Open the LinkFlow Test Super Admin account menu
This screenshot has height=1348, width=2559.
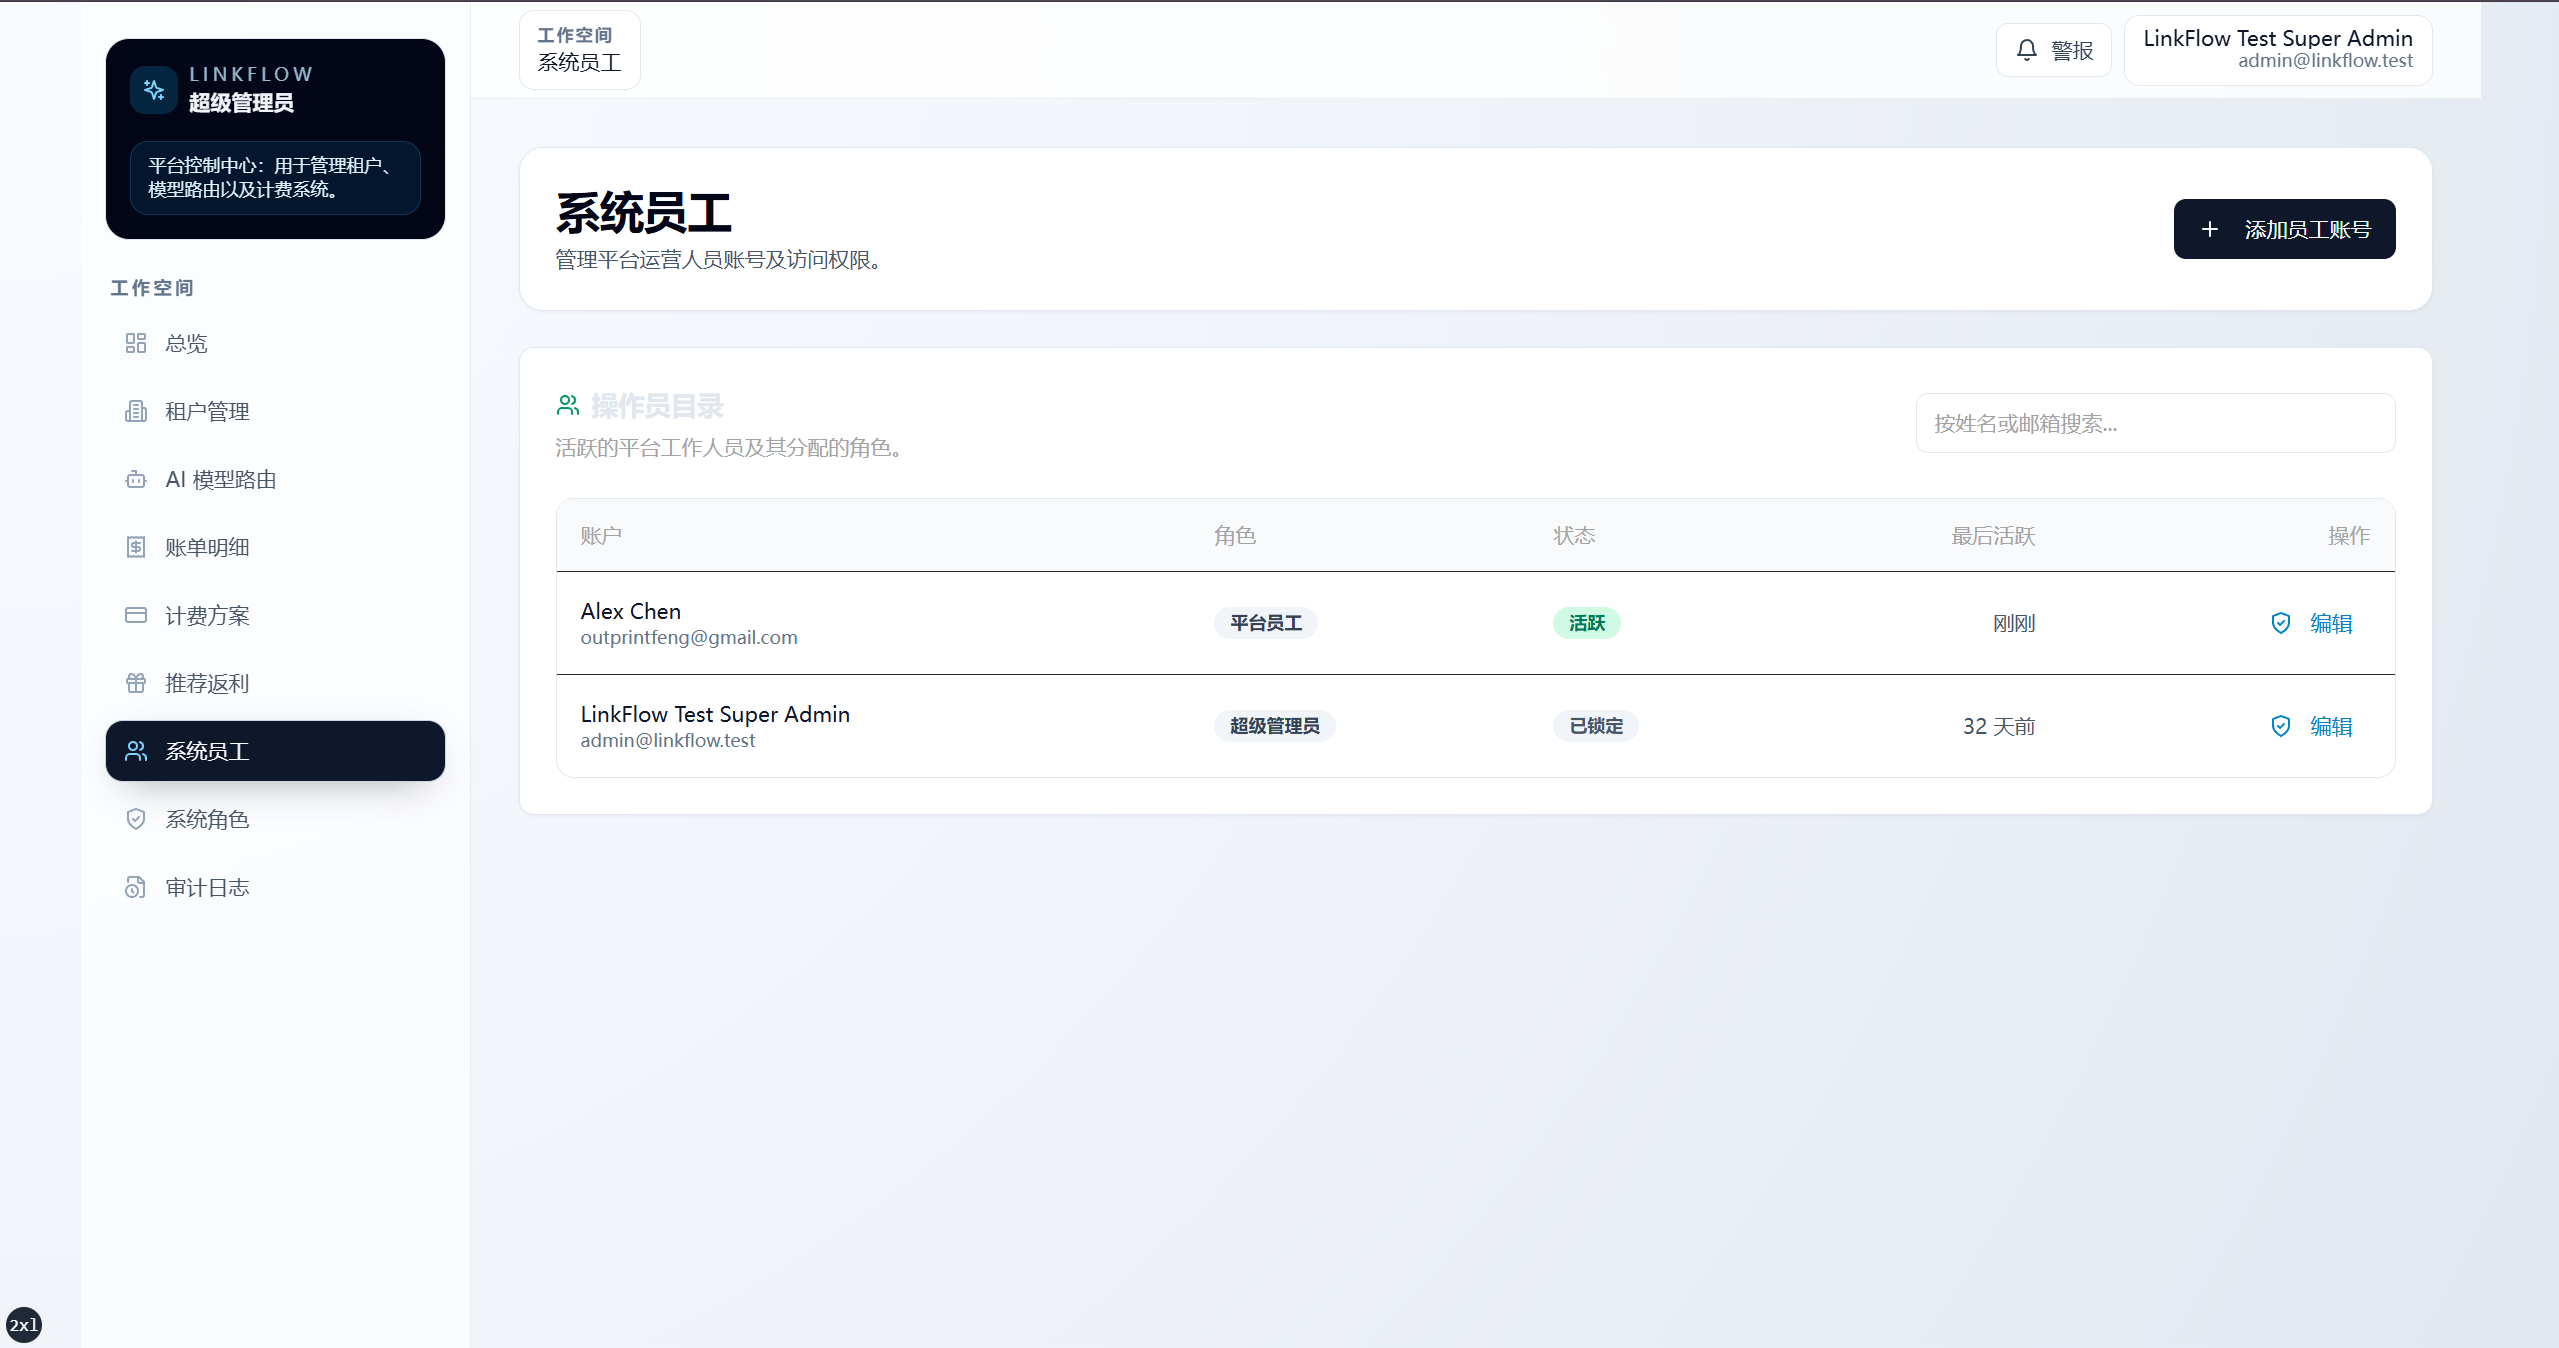pos(2277,50)
